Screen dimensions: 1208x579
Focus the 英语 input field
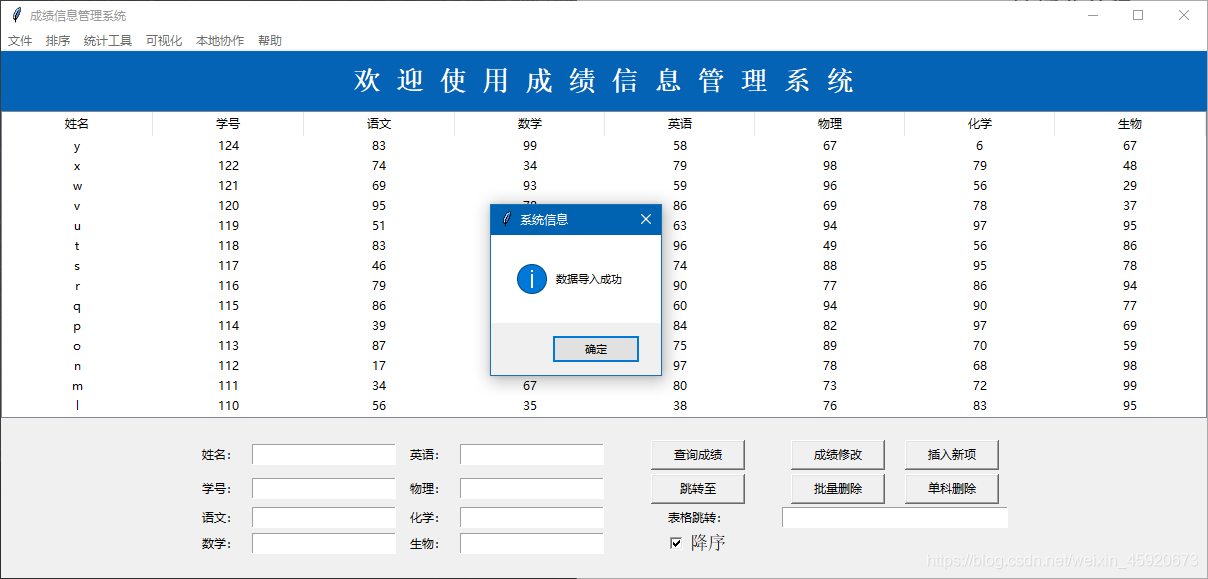[x=532, y=455]
